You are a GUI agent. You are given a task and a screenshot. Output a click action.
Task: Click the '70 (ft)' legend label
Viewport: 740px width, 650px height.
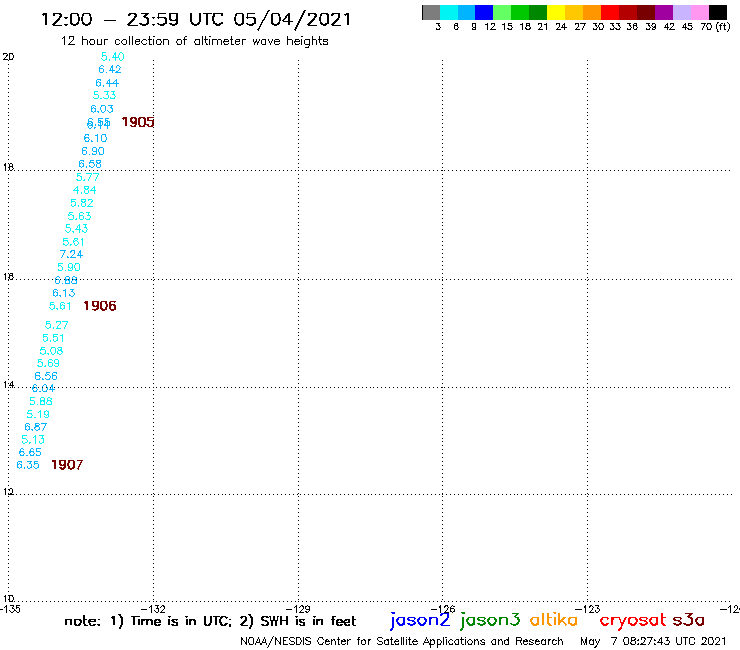pos(715,26)
